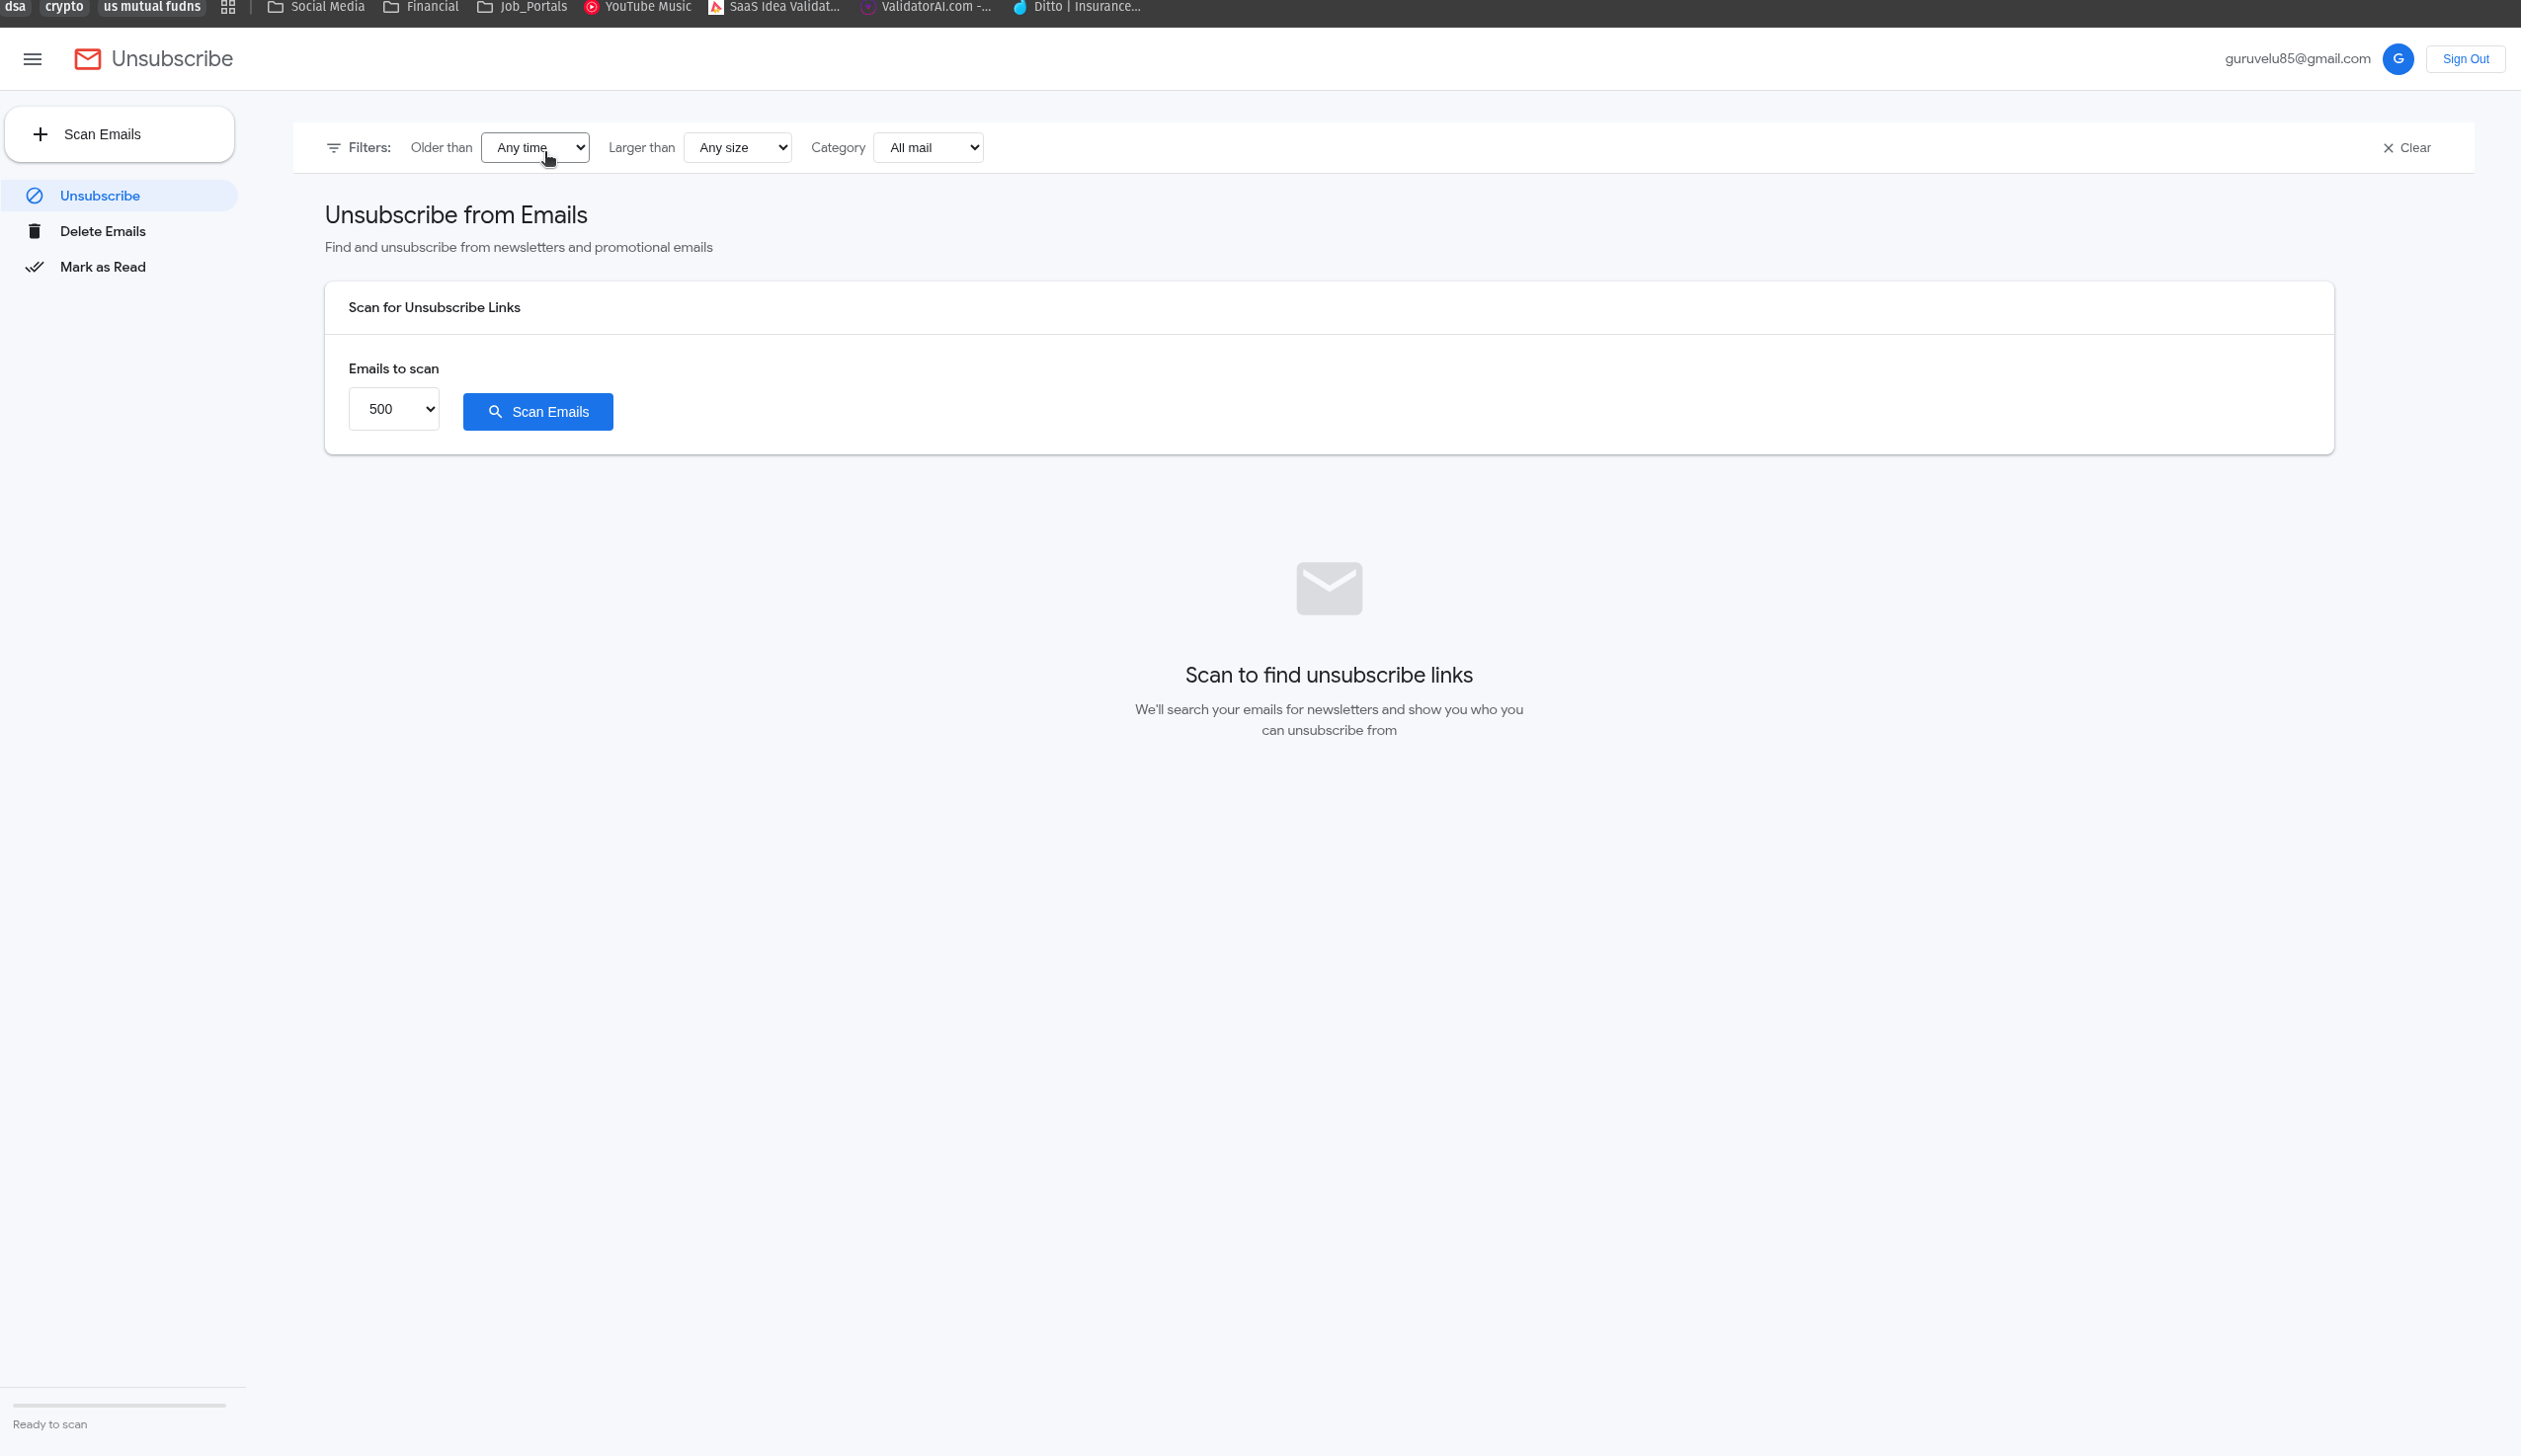Click the Unsubscribe envelope logo

pyautogui.click(x=87, y=59)
